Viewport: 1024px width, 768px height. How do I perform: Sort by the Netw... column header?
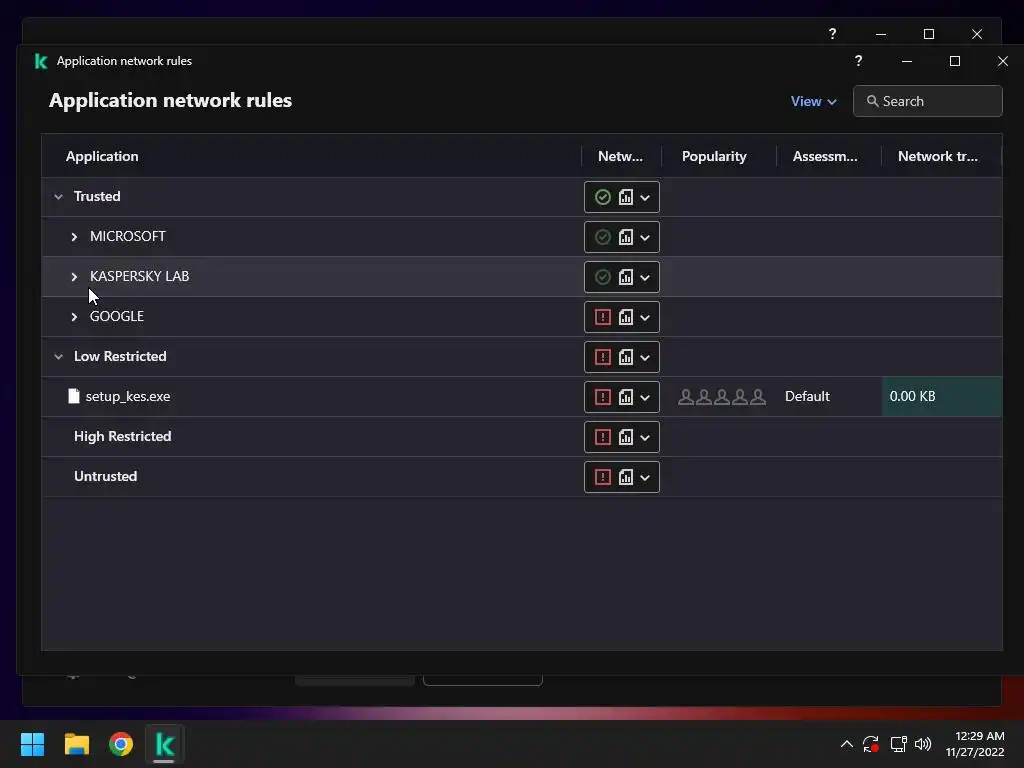pos(620,156)
